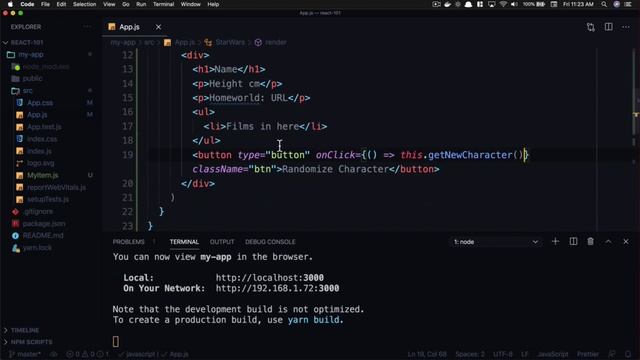The height and width of the screenshot is (360, 640).
Task: Click render in the breadcrumb
Action: [x=276, y=42]
